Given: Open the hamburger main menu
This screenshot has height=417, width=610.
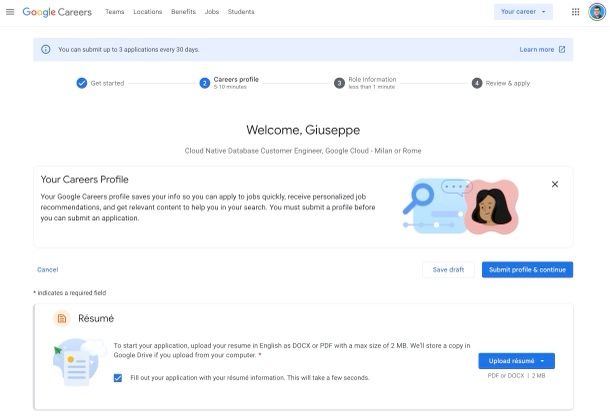Looking at the screenshot, I should pyautogui.click(x=10, y=12).
